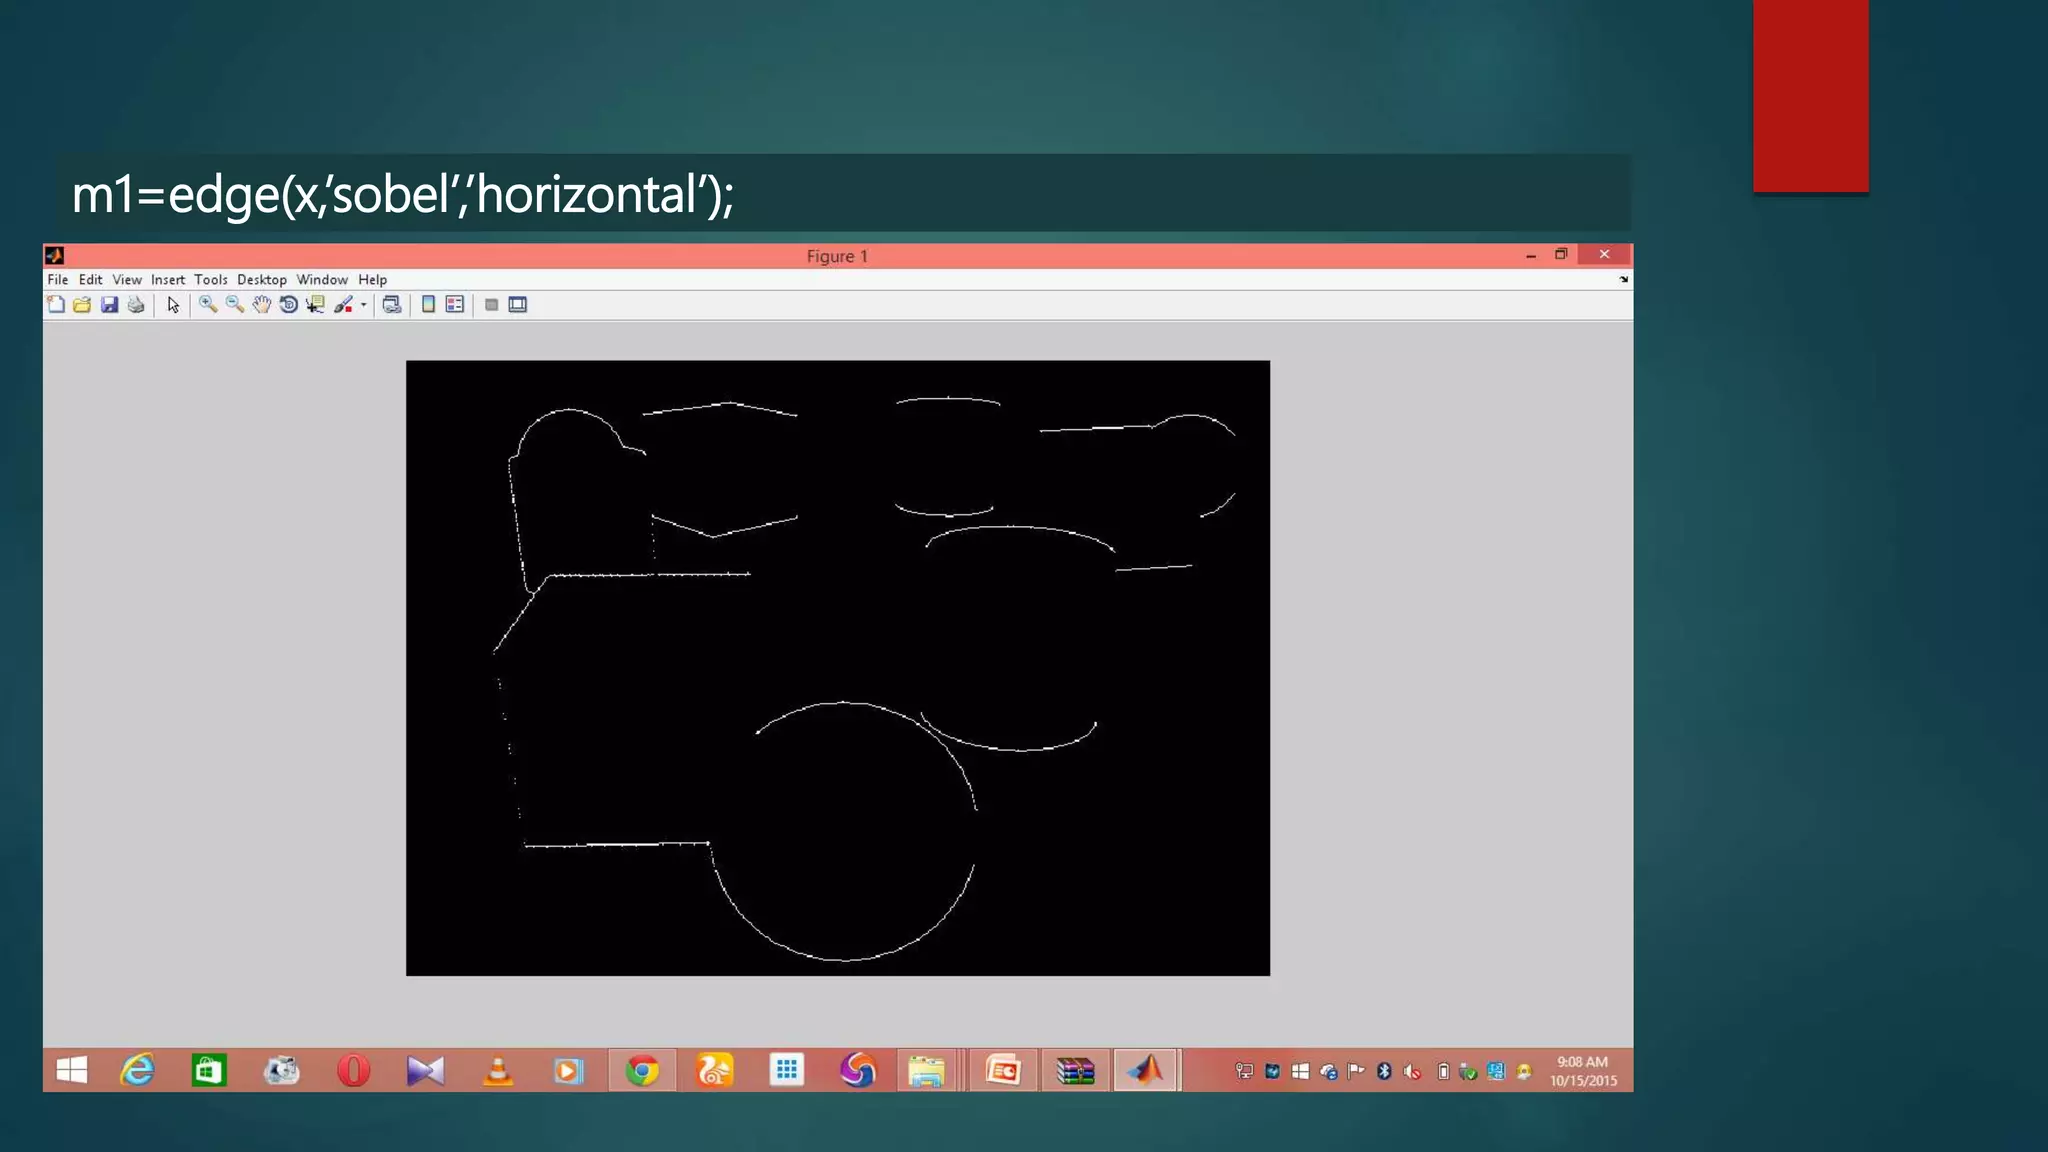Click the Open File folder icon
This screenshot has height=1152, width=2048.
point(83,305)
